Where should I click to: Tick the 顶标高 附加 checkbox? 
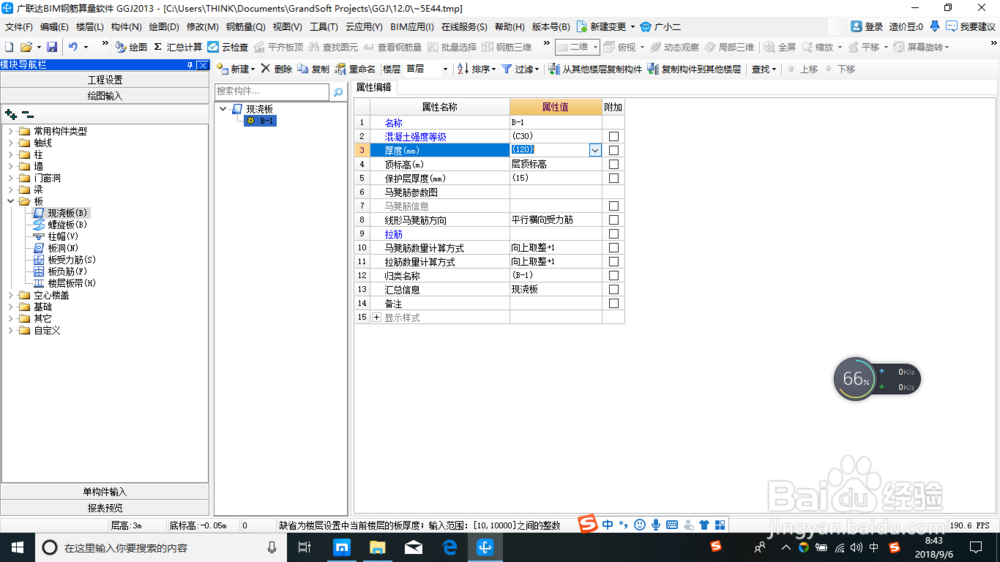[614, 165]
